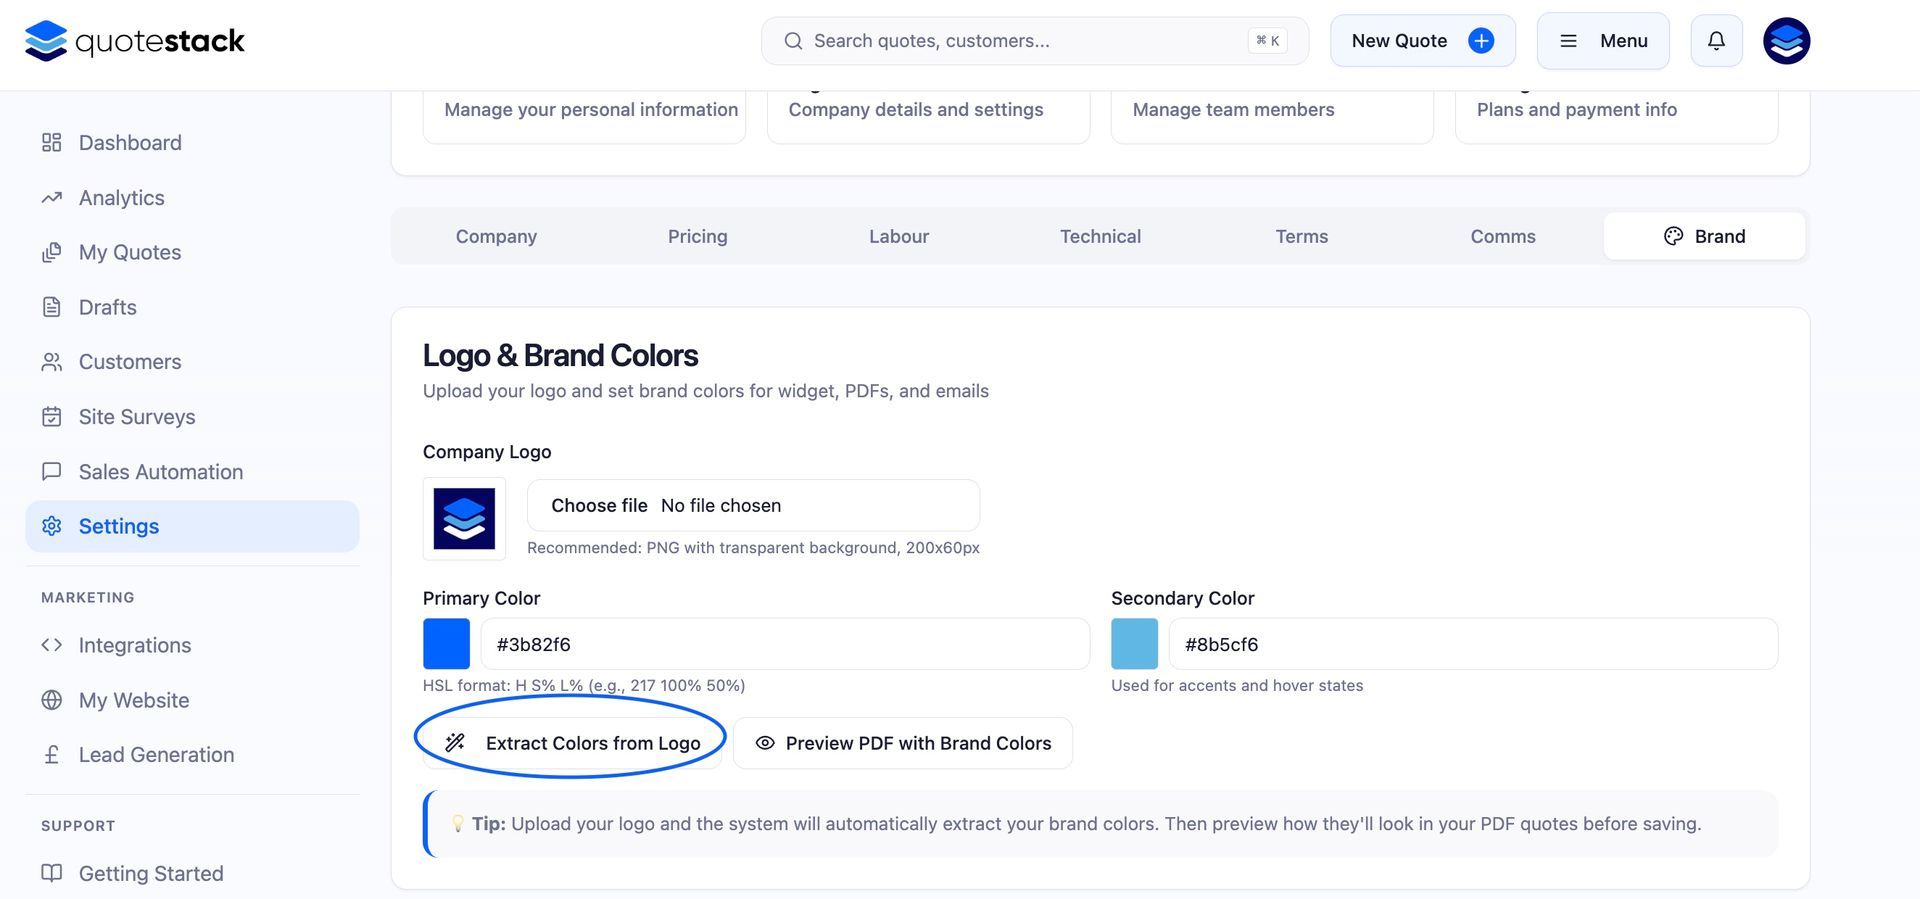Screen dimensions: 1920x899
Task: Select the Technical settings tab
Action: point(1100,237)
